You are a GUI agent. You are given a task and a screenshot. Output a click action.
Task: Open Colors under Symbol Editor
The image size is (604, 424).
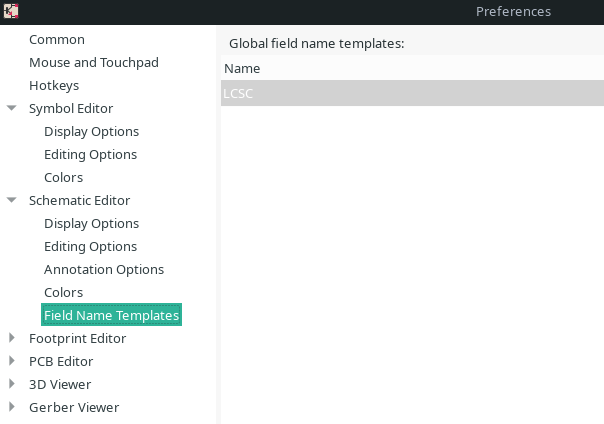click(63, 178)
